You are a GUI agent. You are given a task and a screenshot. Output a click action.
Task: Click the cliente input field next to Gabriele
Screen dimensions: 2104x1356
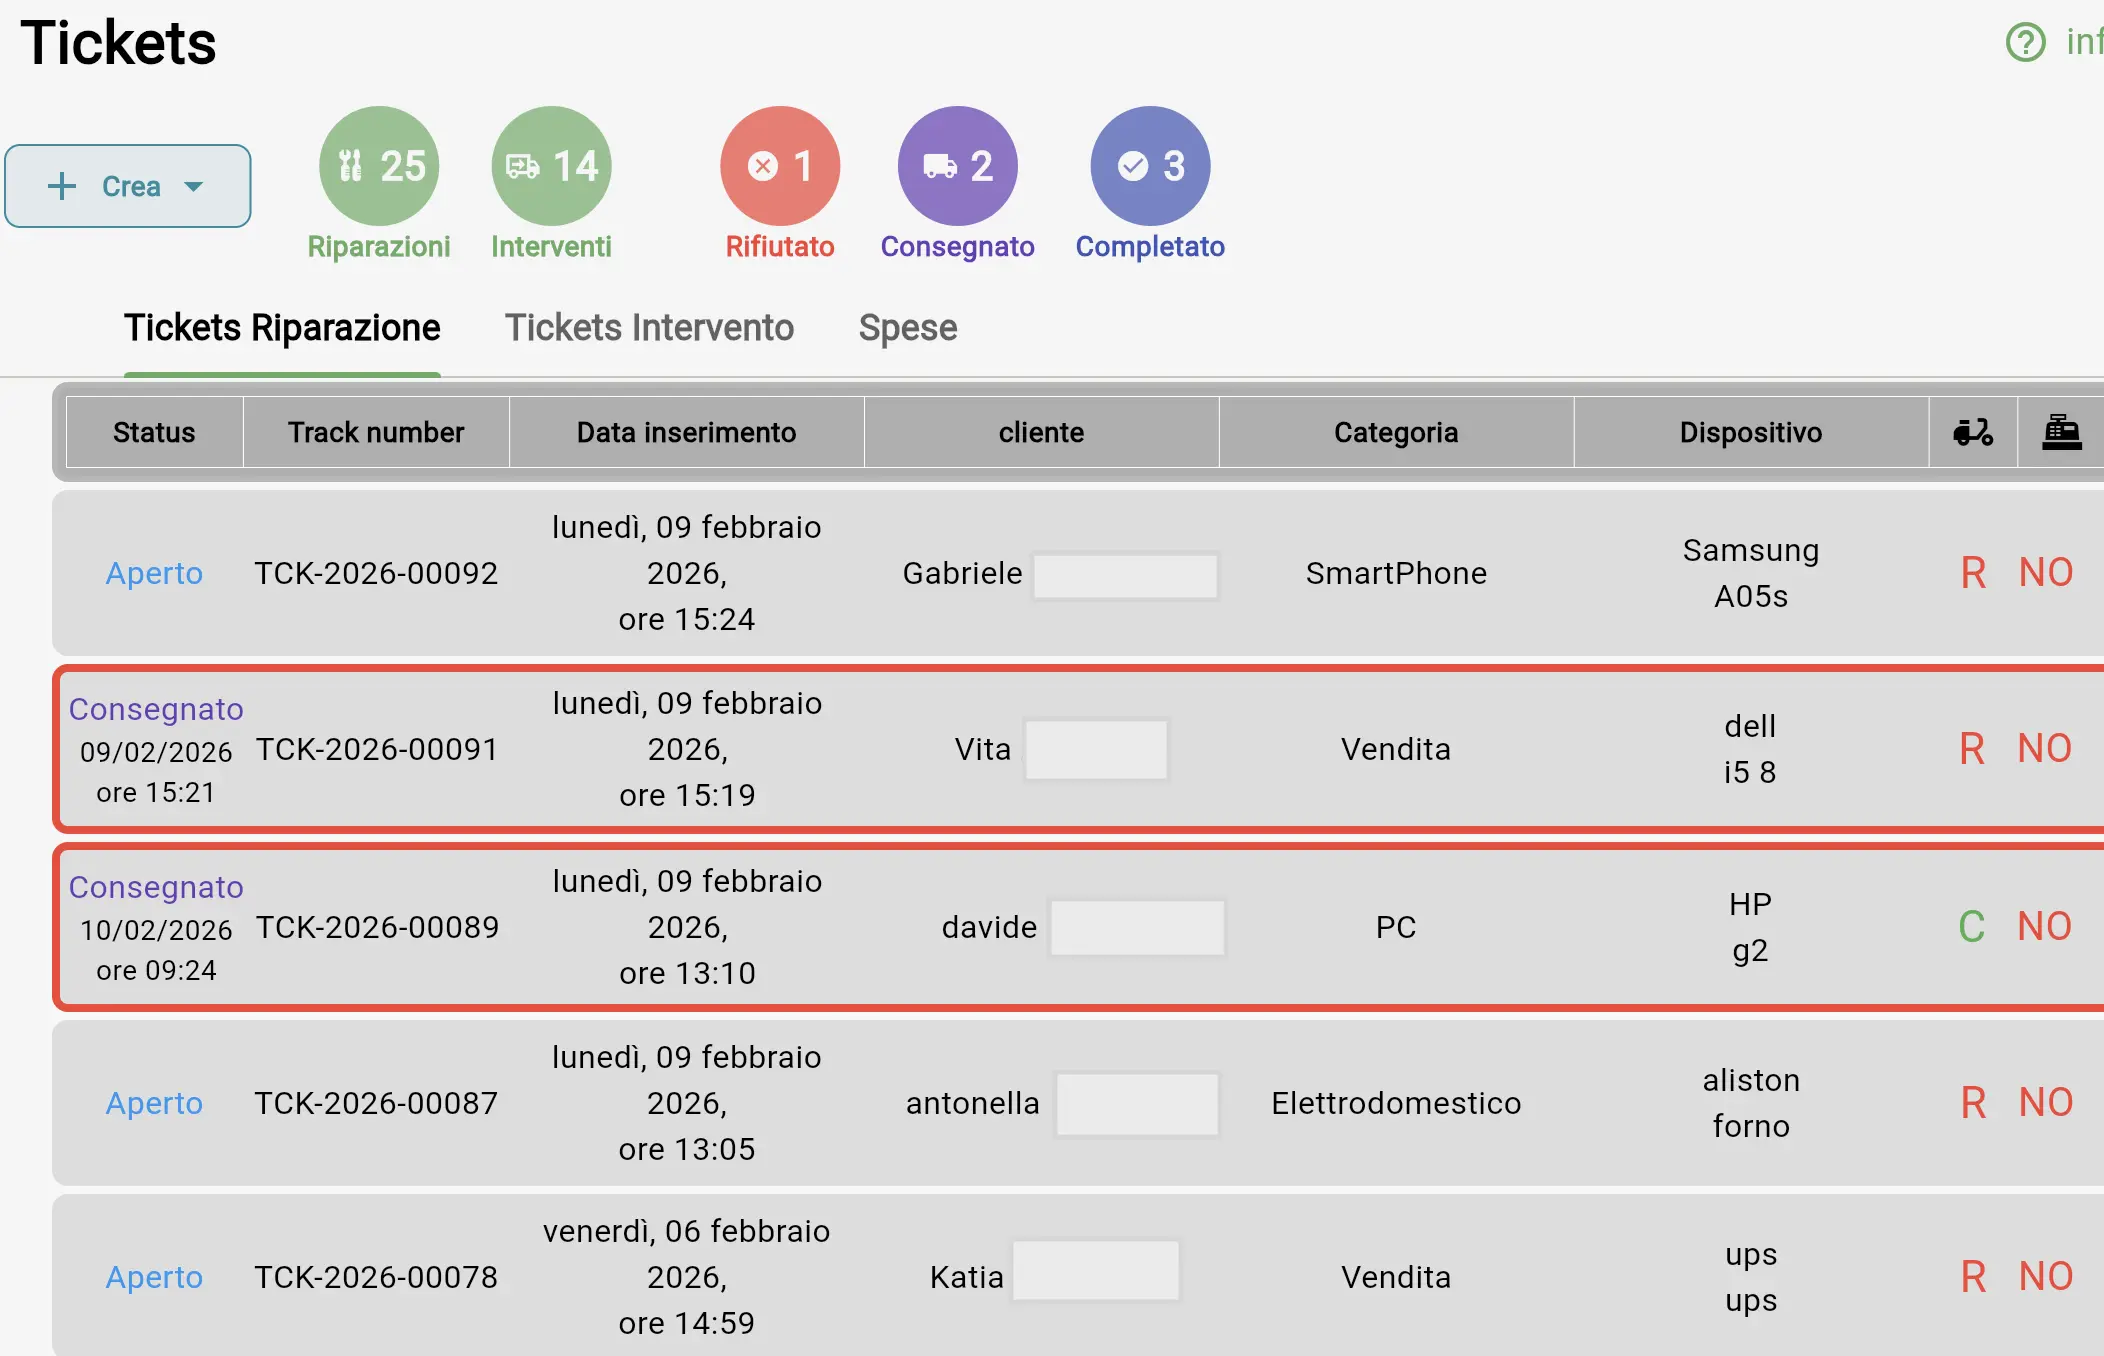point(1124,574)
